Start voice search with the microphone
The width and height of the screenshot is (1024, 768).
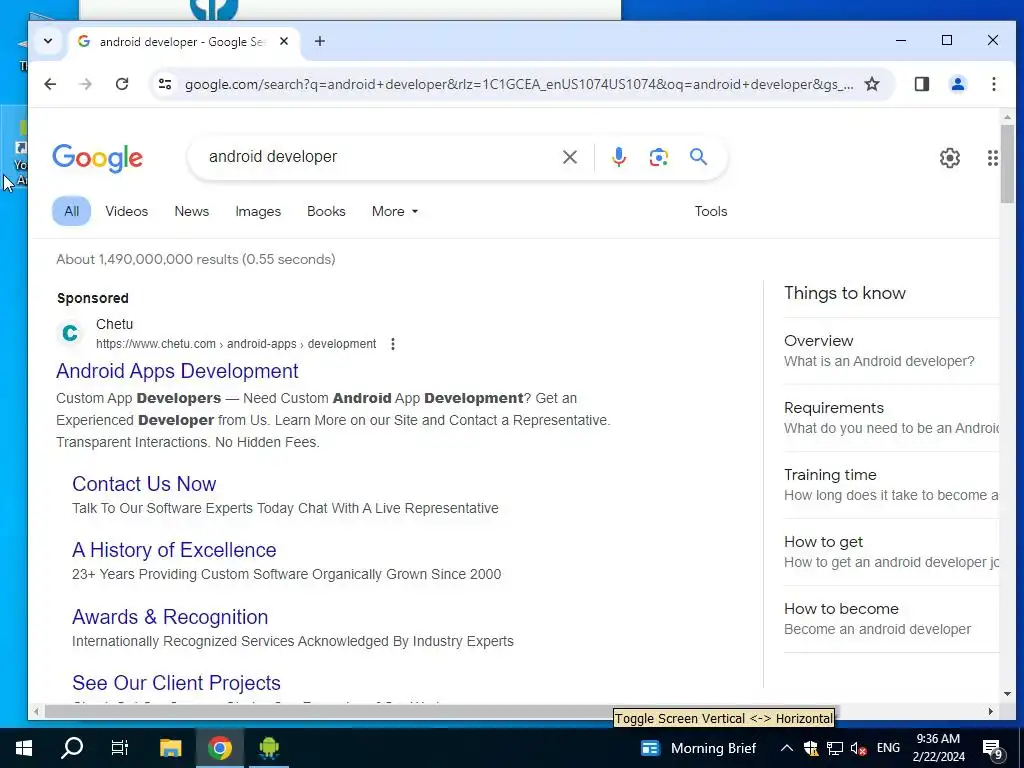coord(618,157)
